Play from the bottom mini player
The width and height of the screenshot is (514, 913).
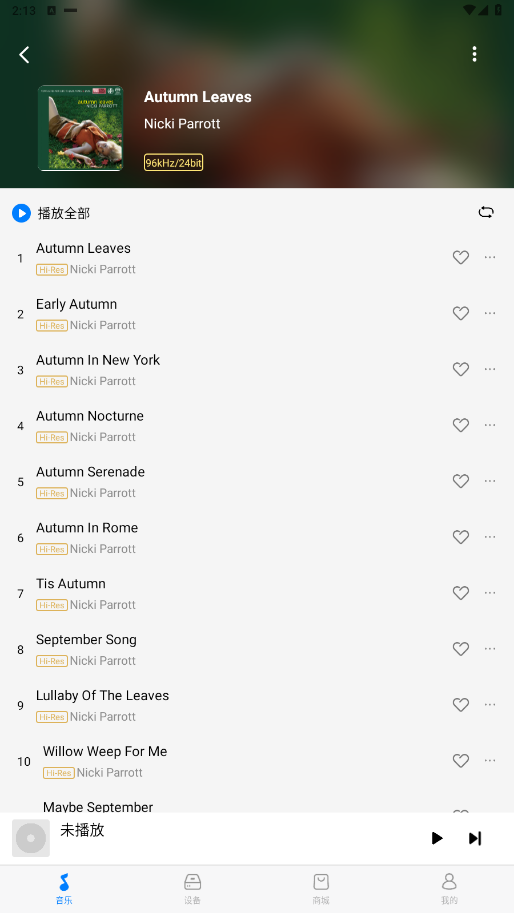click(x=437, y=838)
